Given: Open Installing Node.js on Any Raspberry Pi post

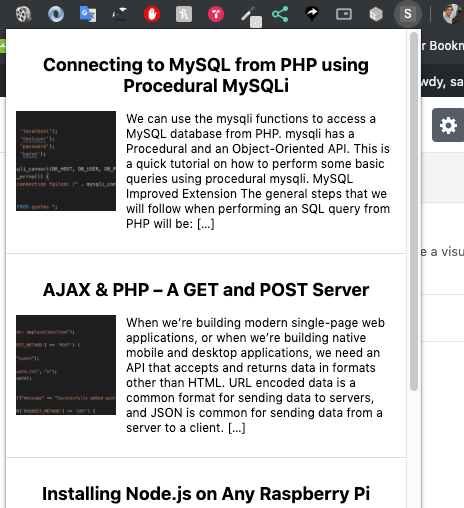Looking at the screenshot, I should [x=206, y=494].
